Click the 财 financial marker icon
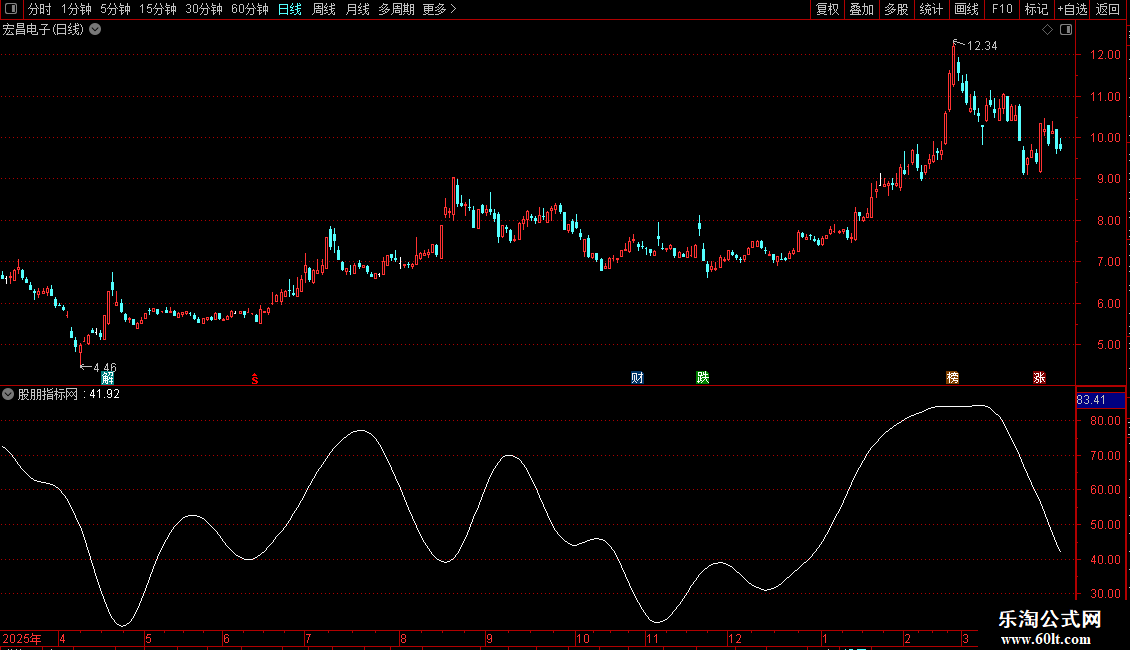The image size is (1130, 650). 637,378
